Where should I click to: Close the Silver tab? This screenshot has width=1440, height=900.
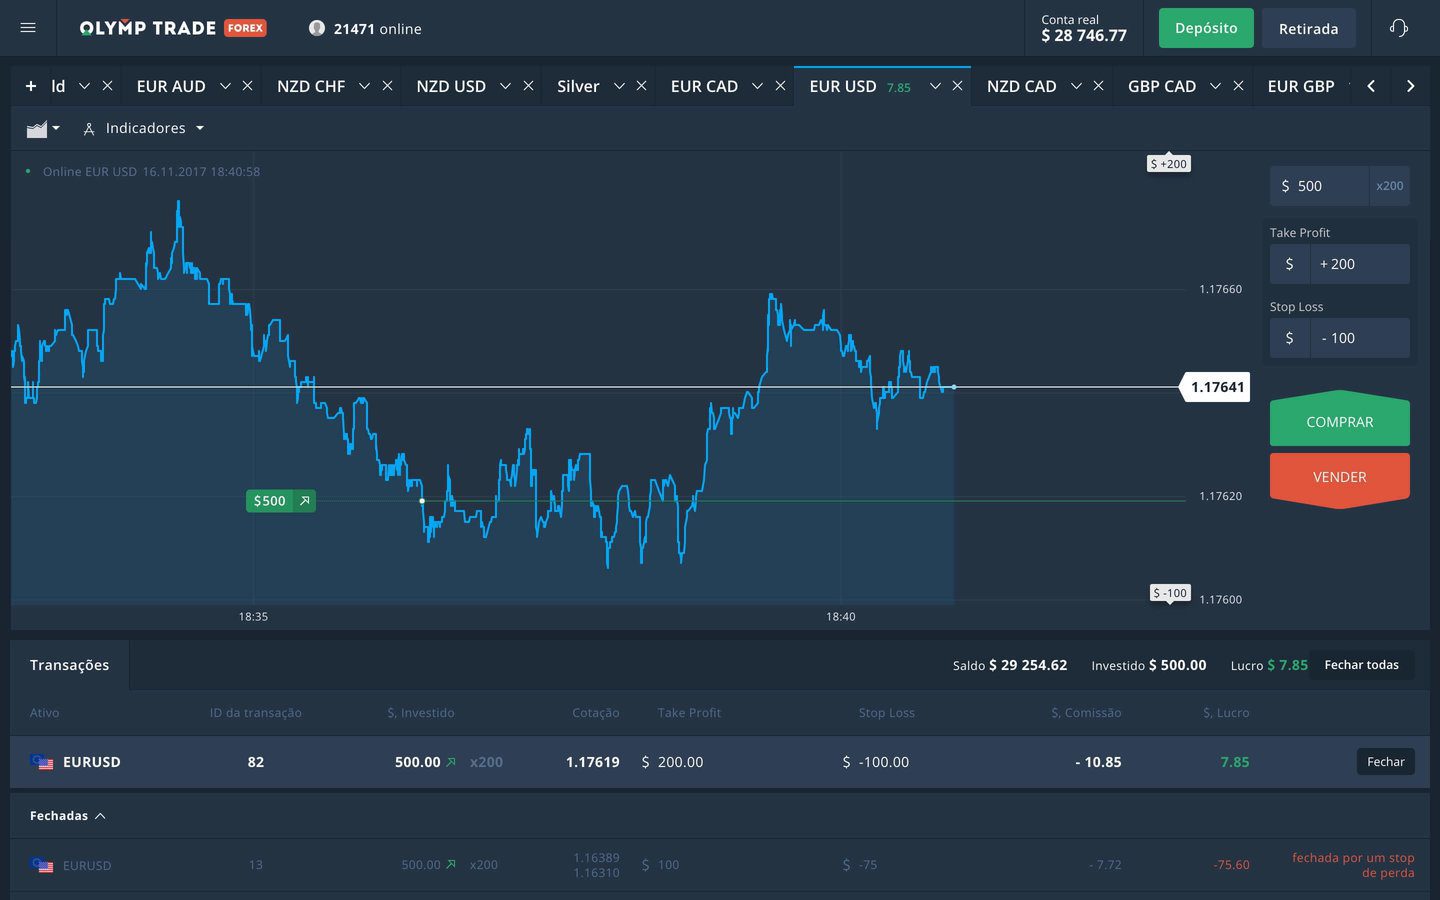tap(641, 86)
